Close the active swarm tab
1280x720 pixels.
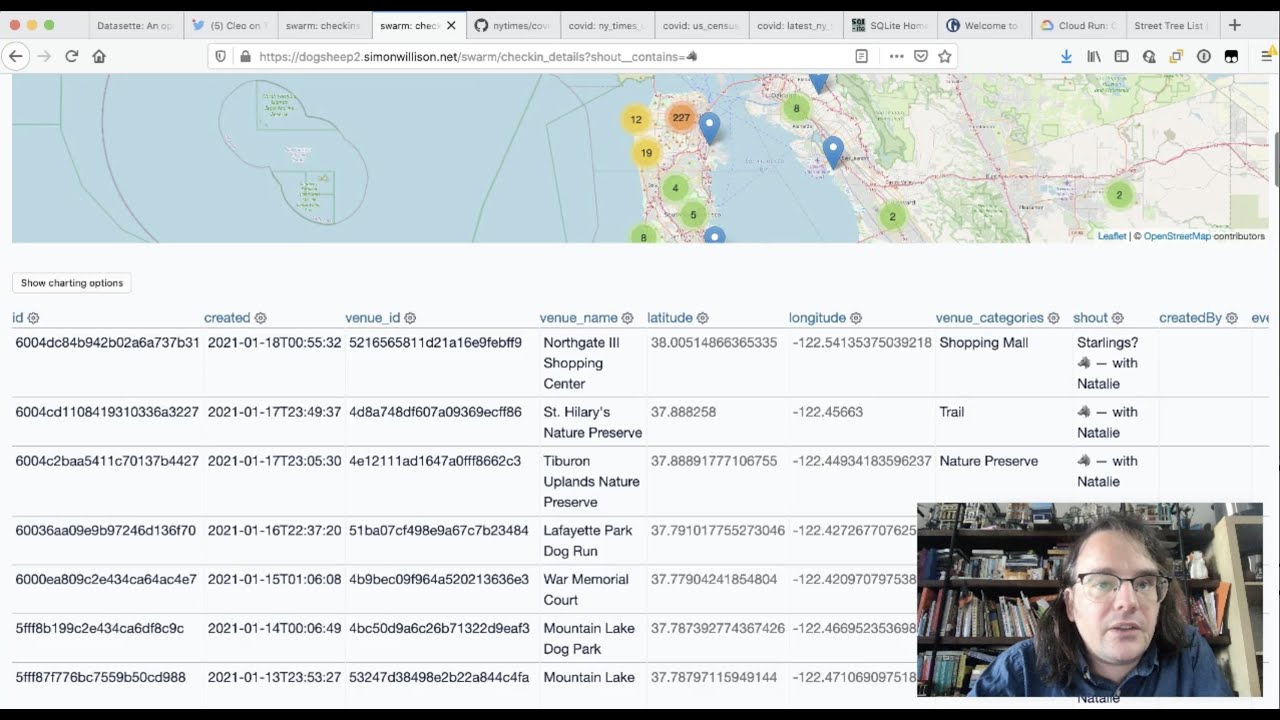451,25
